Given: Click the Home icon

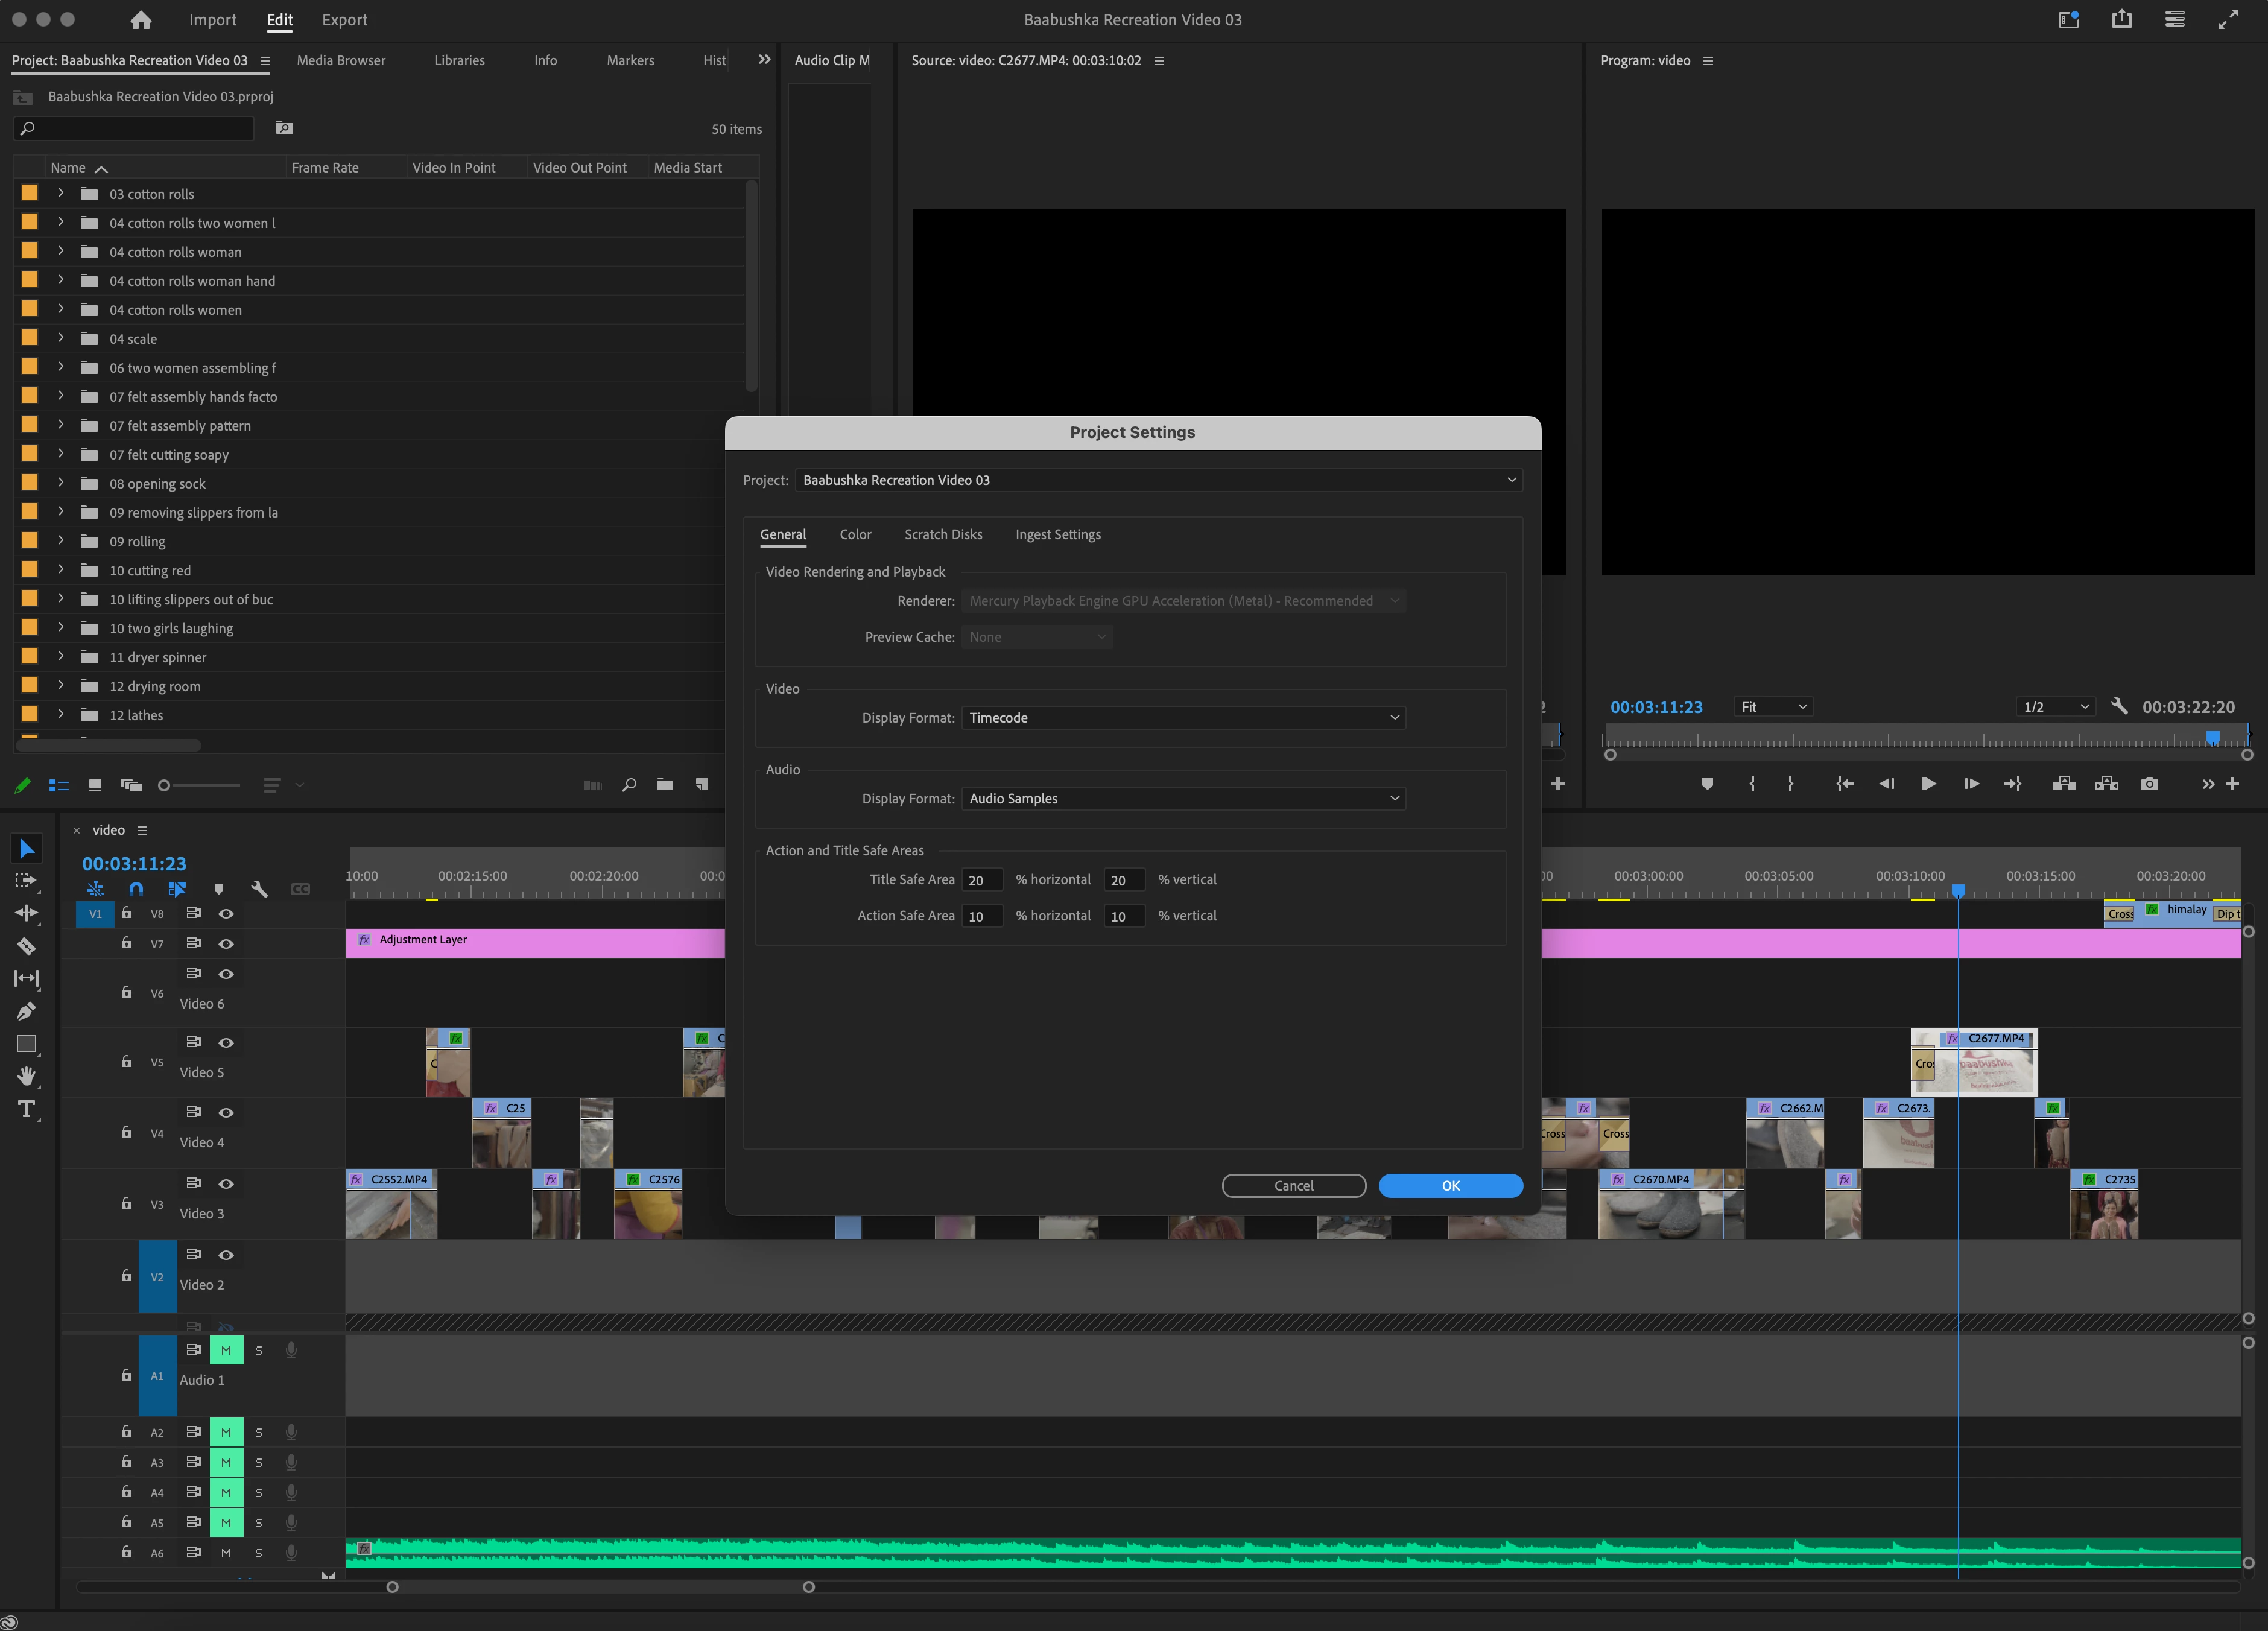Looking at the screenshot, I should 141,20.
